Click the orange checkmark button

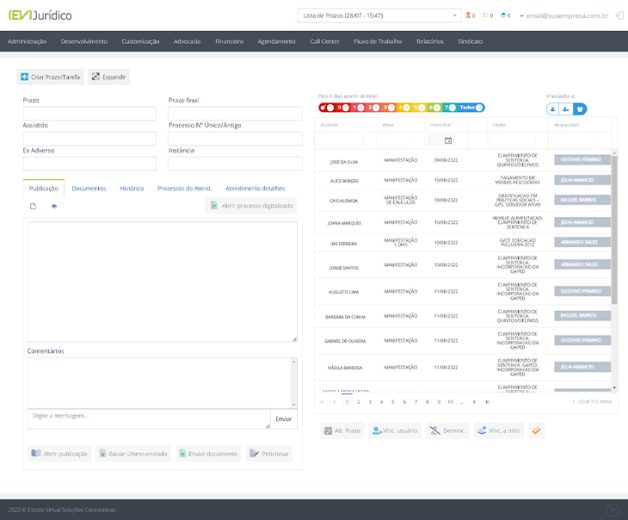536,430
